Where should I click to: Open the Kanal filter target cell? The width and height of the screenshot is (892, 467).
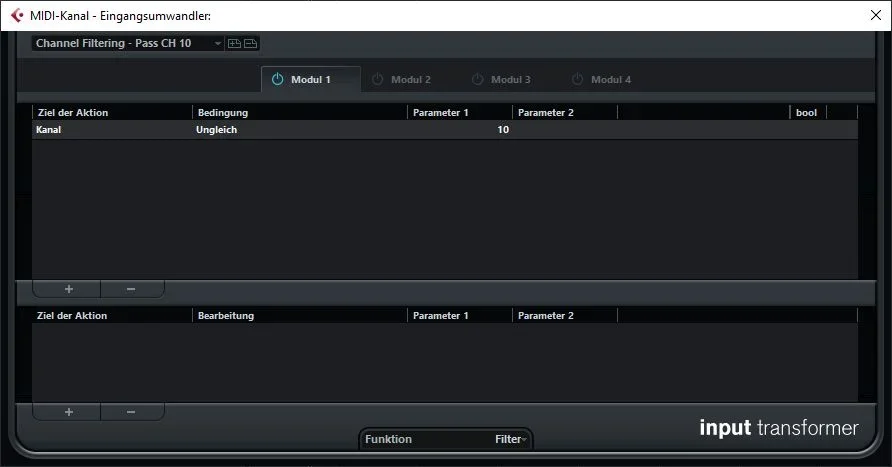[x=112, y=130]
